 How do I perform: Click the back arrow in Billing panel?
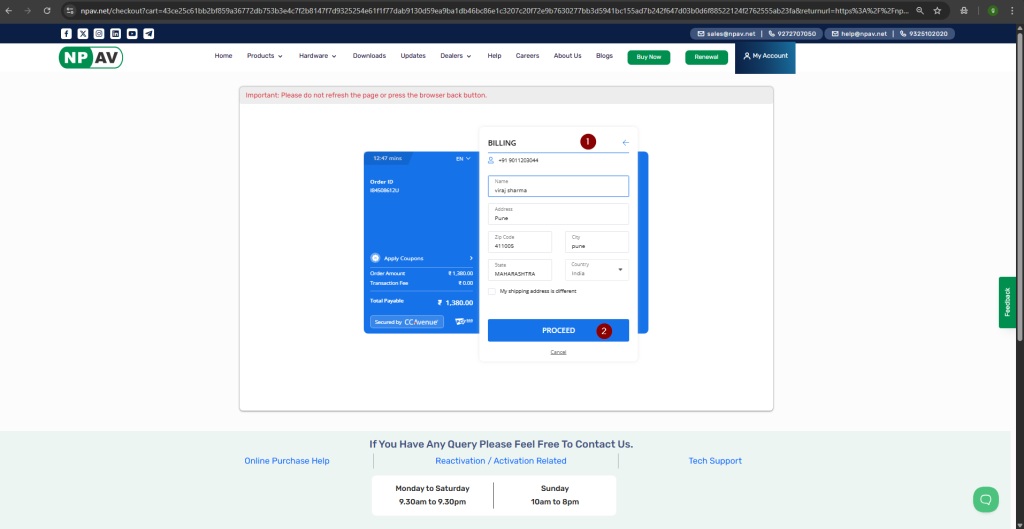click(x=625, y=143)
